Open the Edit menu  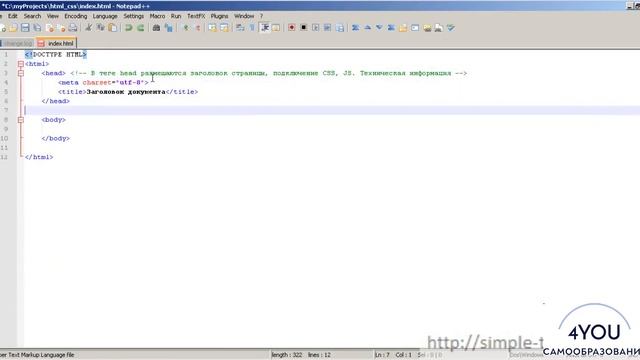13,16
